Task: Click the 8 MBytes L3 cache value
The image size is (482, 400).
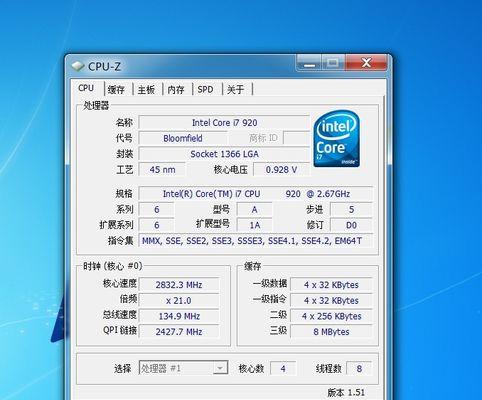Action: tap(331, 332)
